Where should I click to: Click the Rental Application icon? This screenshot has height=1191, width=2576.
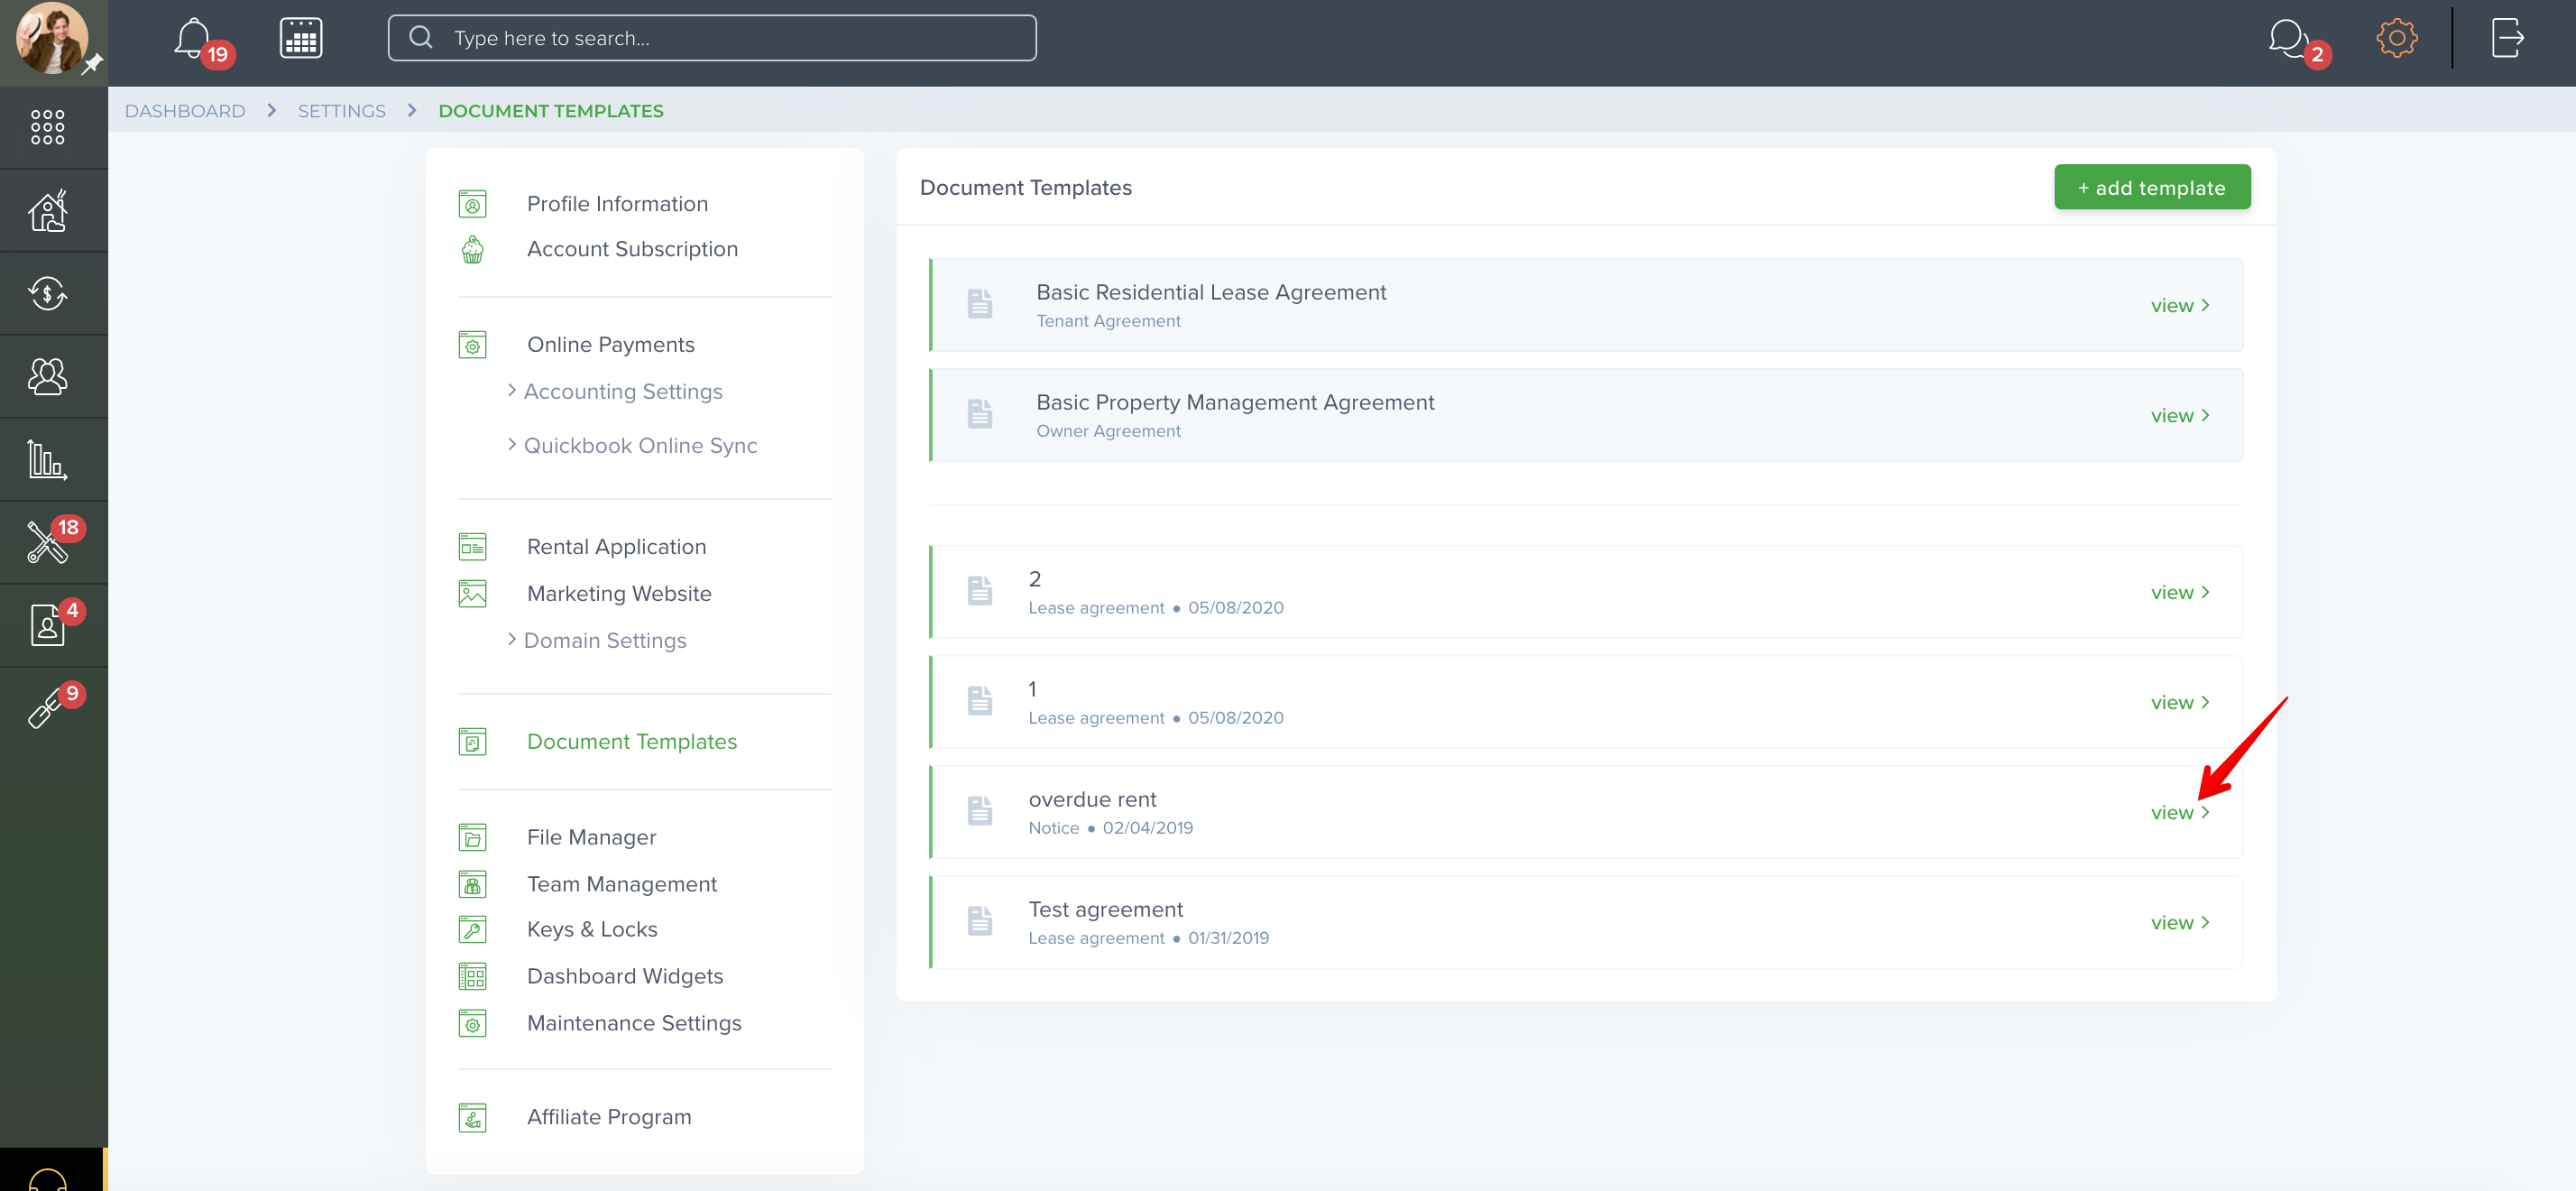472,547
